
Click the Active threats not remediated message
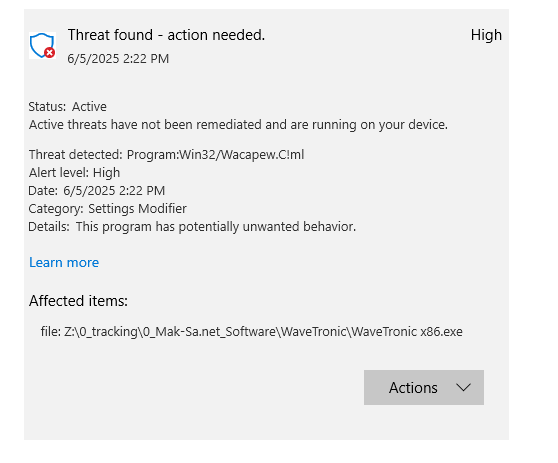coord(238,125)
